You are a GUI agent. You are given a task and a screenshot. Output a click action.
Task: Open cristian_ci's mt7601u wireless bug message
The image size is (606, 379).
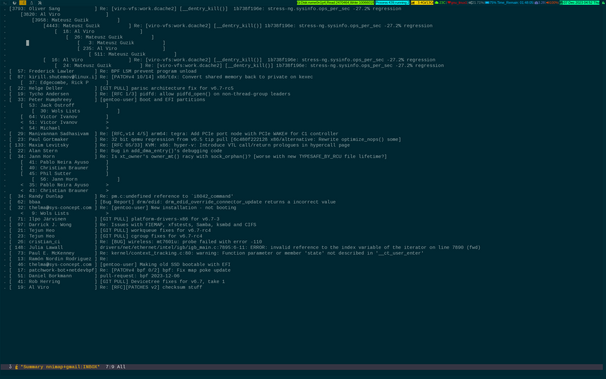135,242
